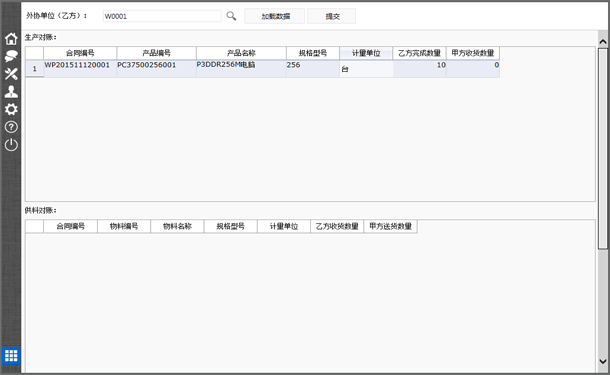The height and width of the screenshot is (375, 610).
Task: Click 合同编号 header in 供料对账 table
Action: click(70, 226)
